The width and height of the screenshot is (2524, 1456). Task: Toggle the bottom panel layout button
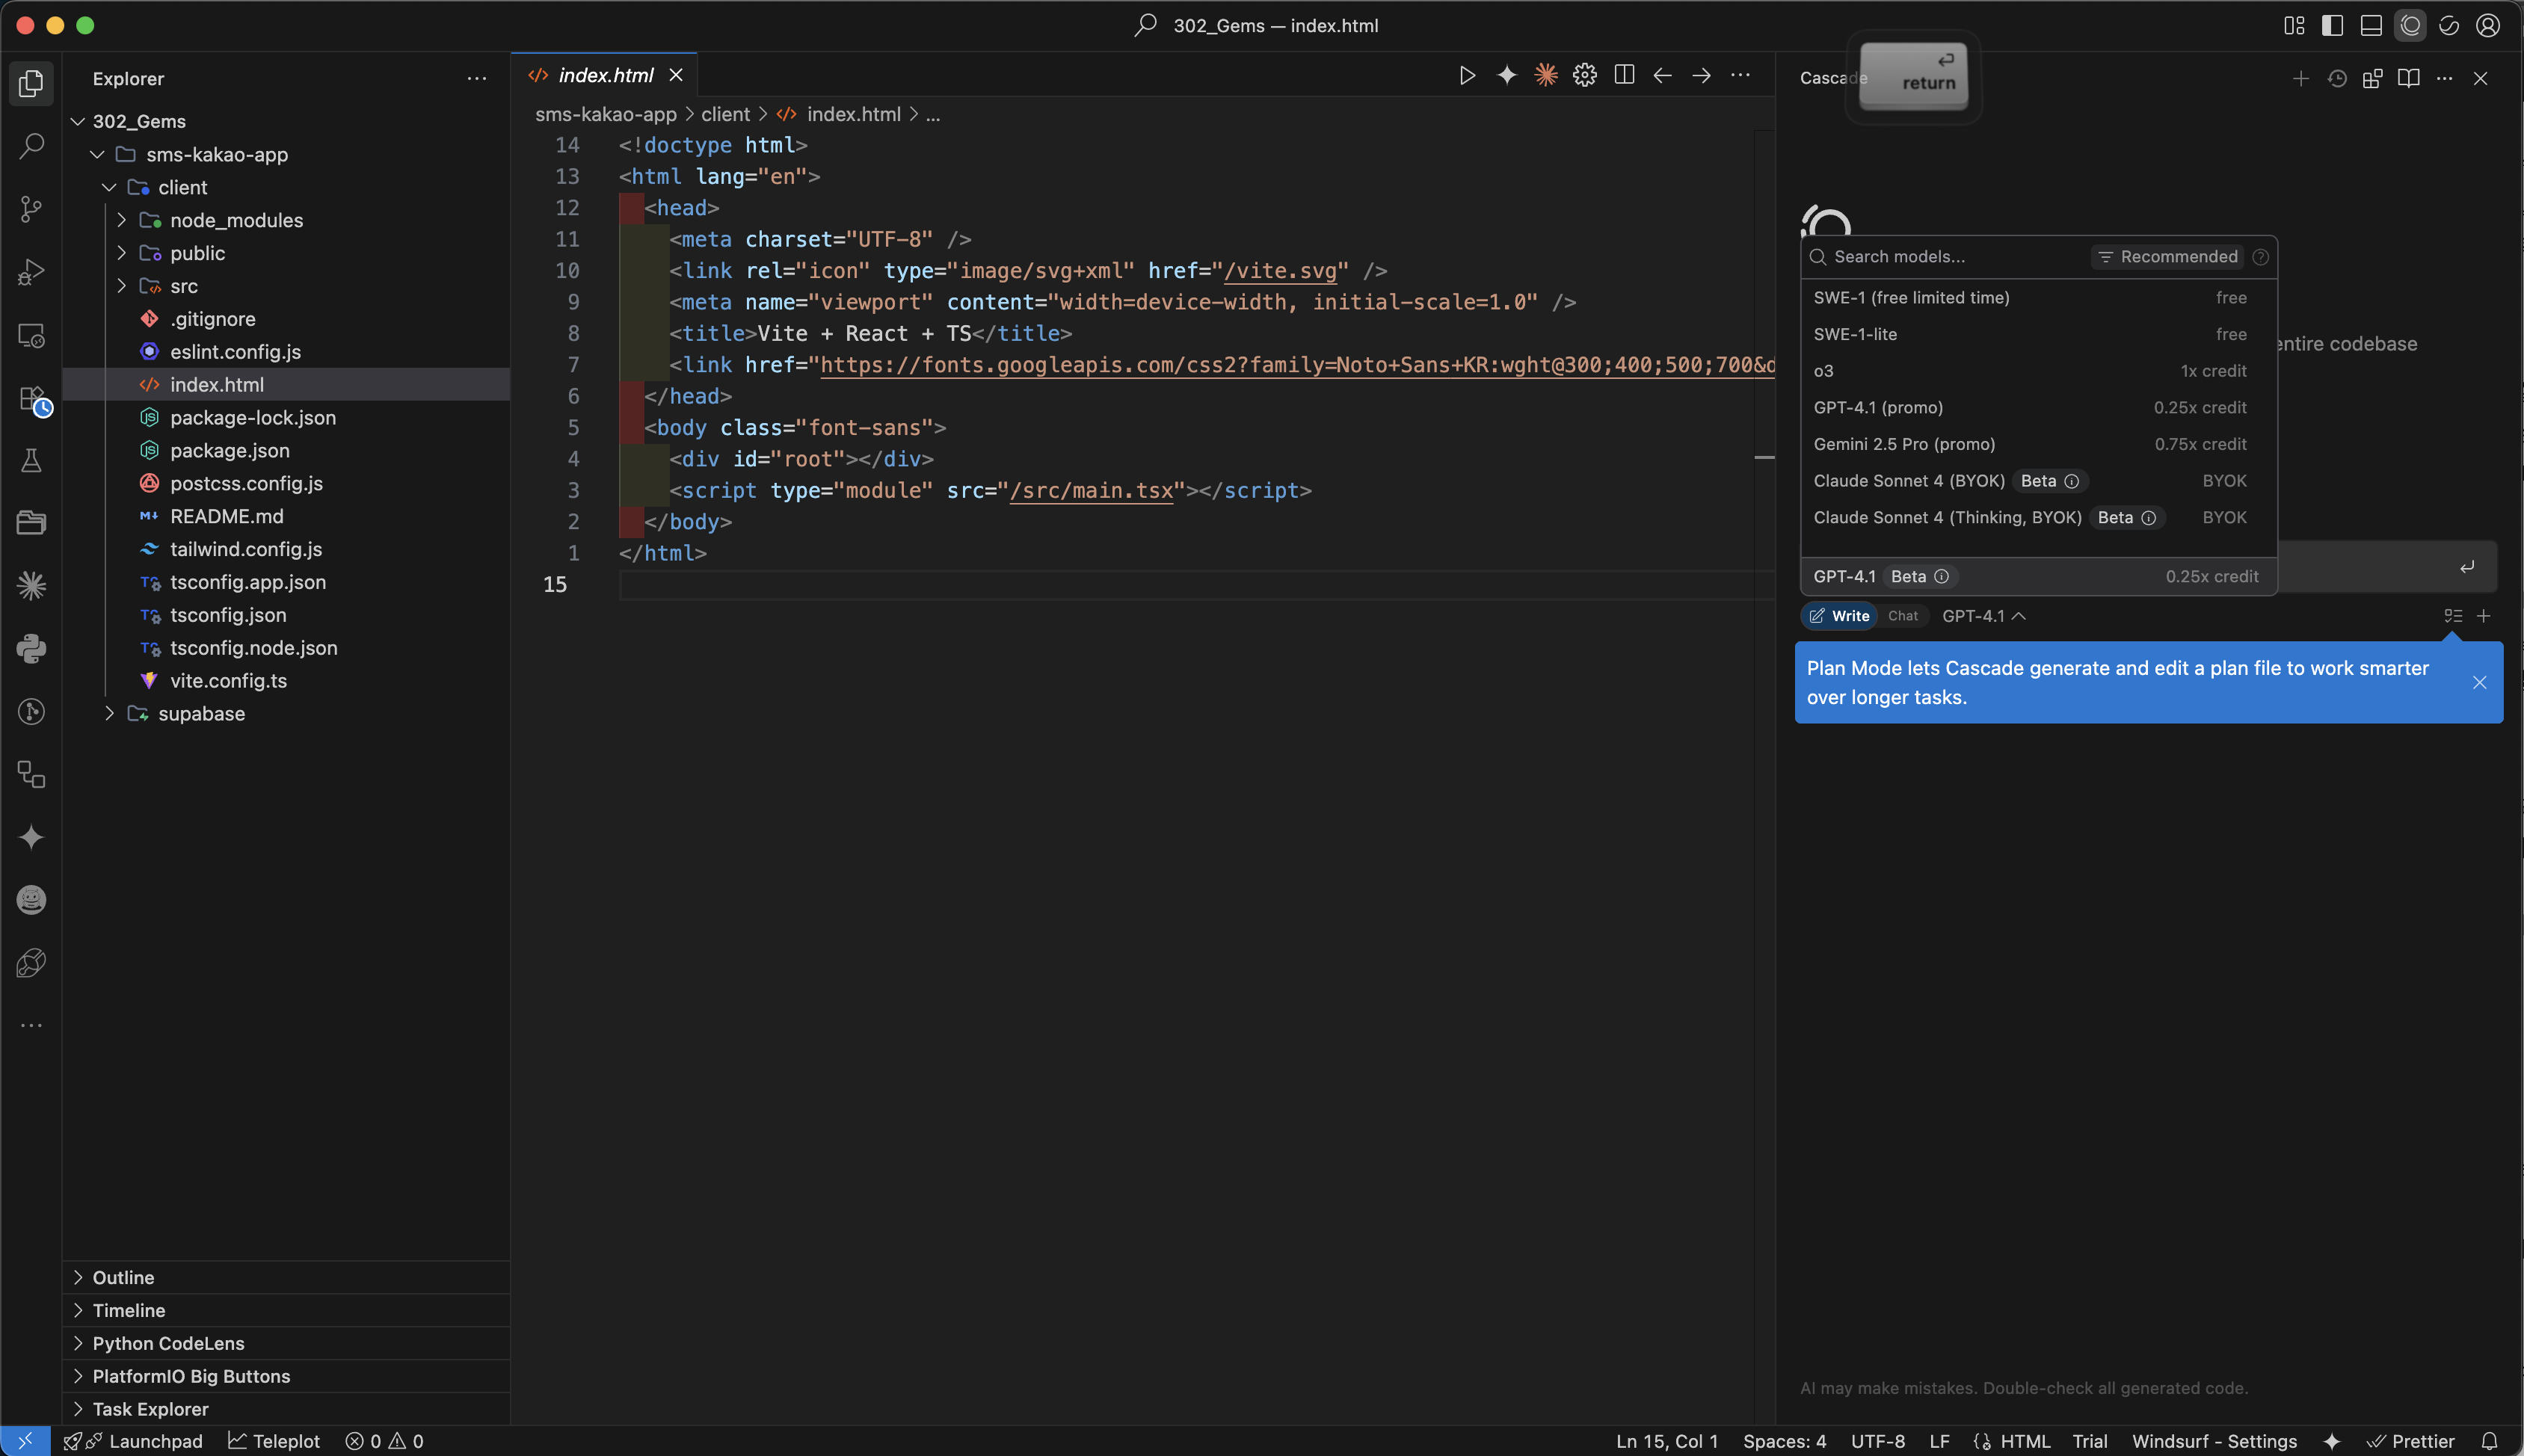pyautogui.click(x=2371, y=26)
